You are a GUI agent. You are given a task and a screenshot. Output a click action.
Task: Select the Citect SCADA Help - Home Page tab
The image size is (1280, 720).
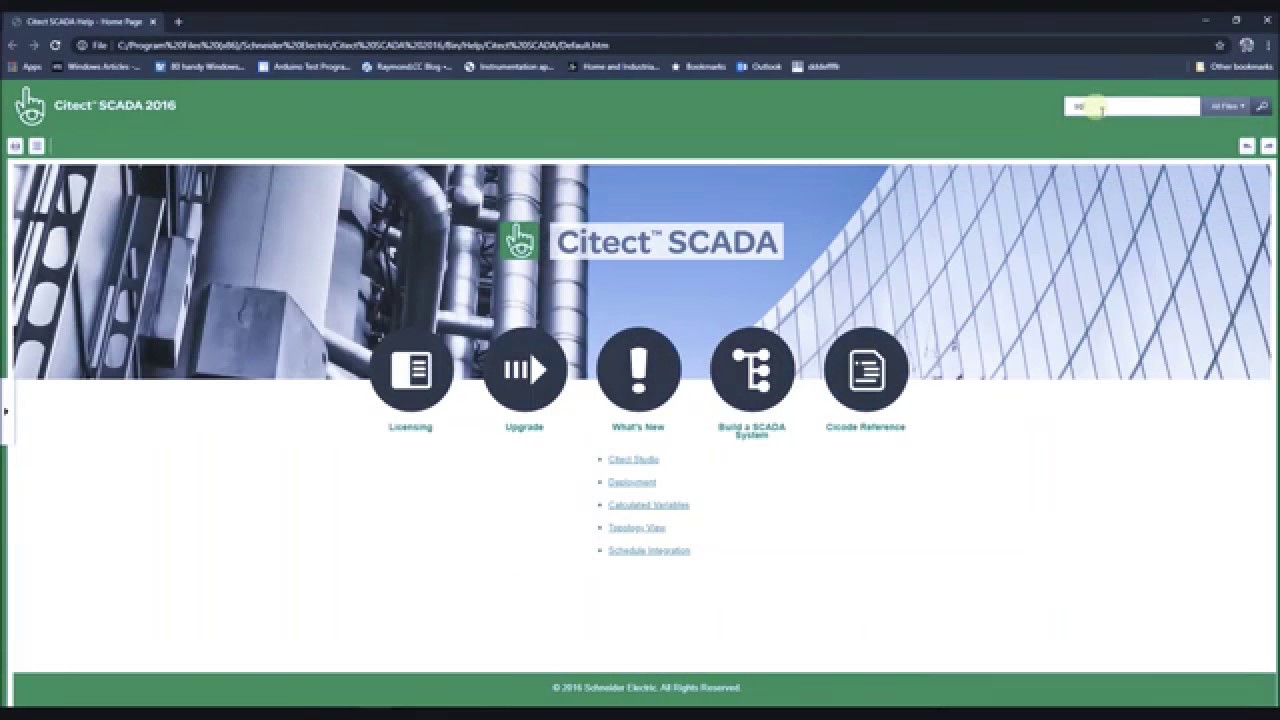84,21
